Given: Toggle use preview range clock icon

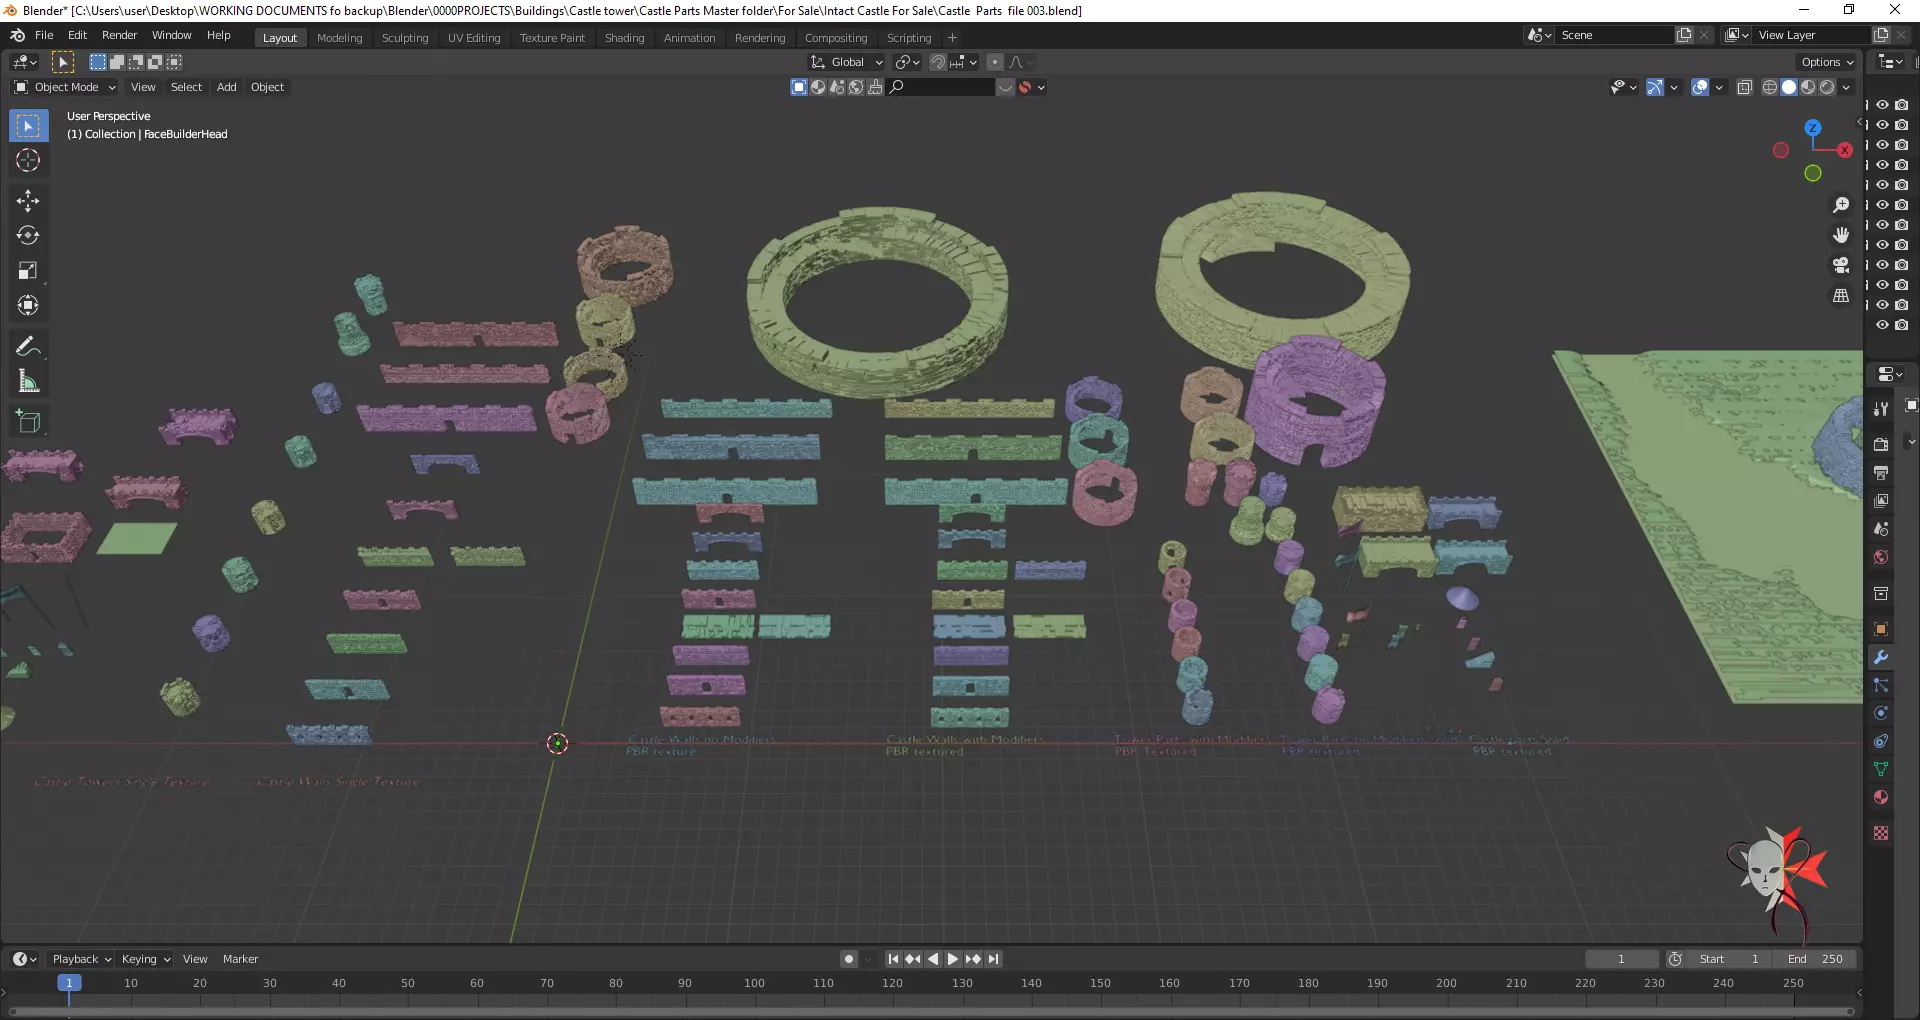Looking at the screenshot, I should click(x=1675, y=959).
